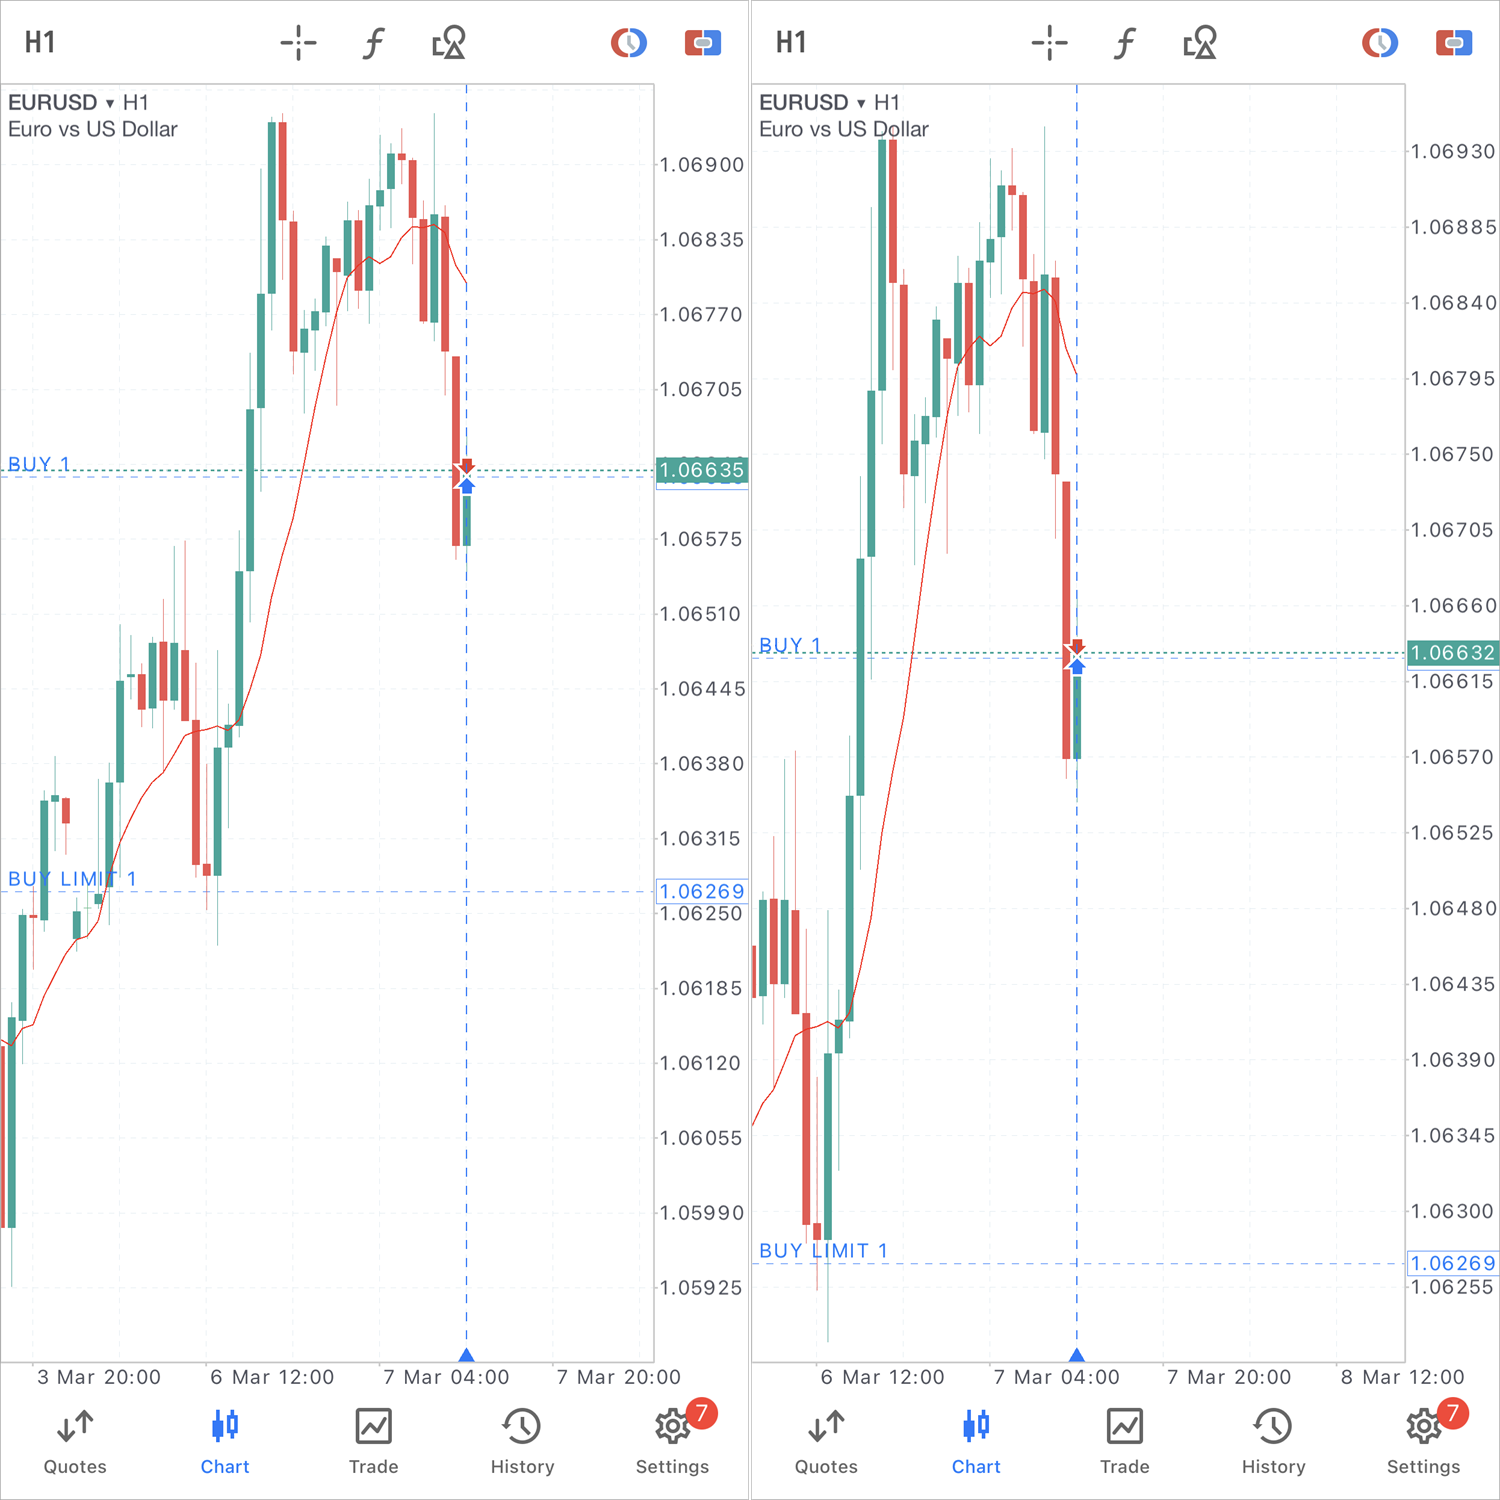Tap the crosshair icon in right chart
Screen dimensions: 1500x1500
click(1049, 43)
